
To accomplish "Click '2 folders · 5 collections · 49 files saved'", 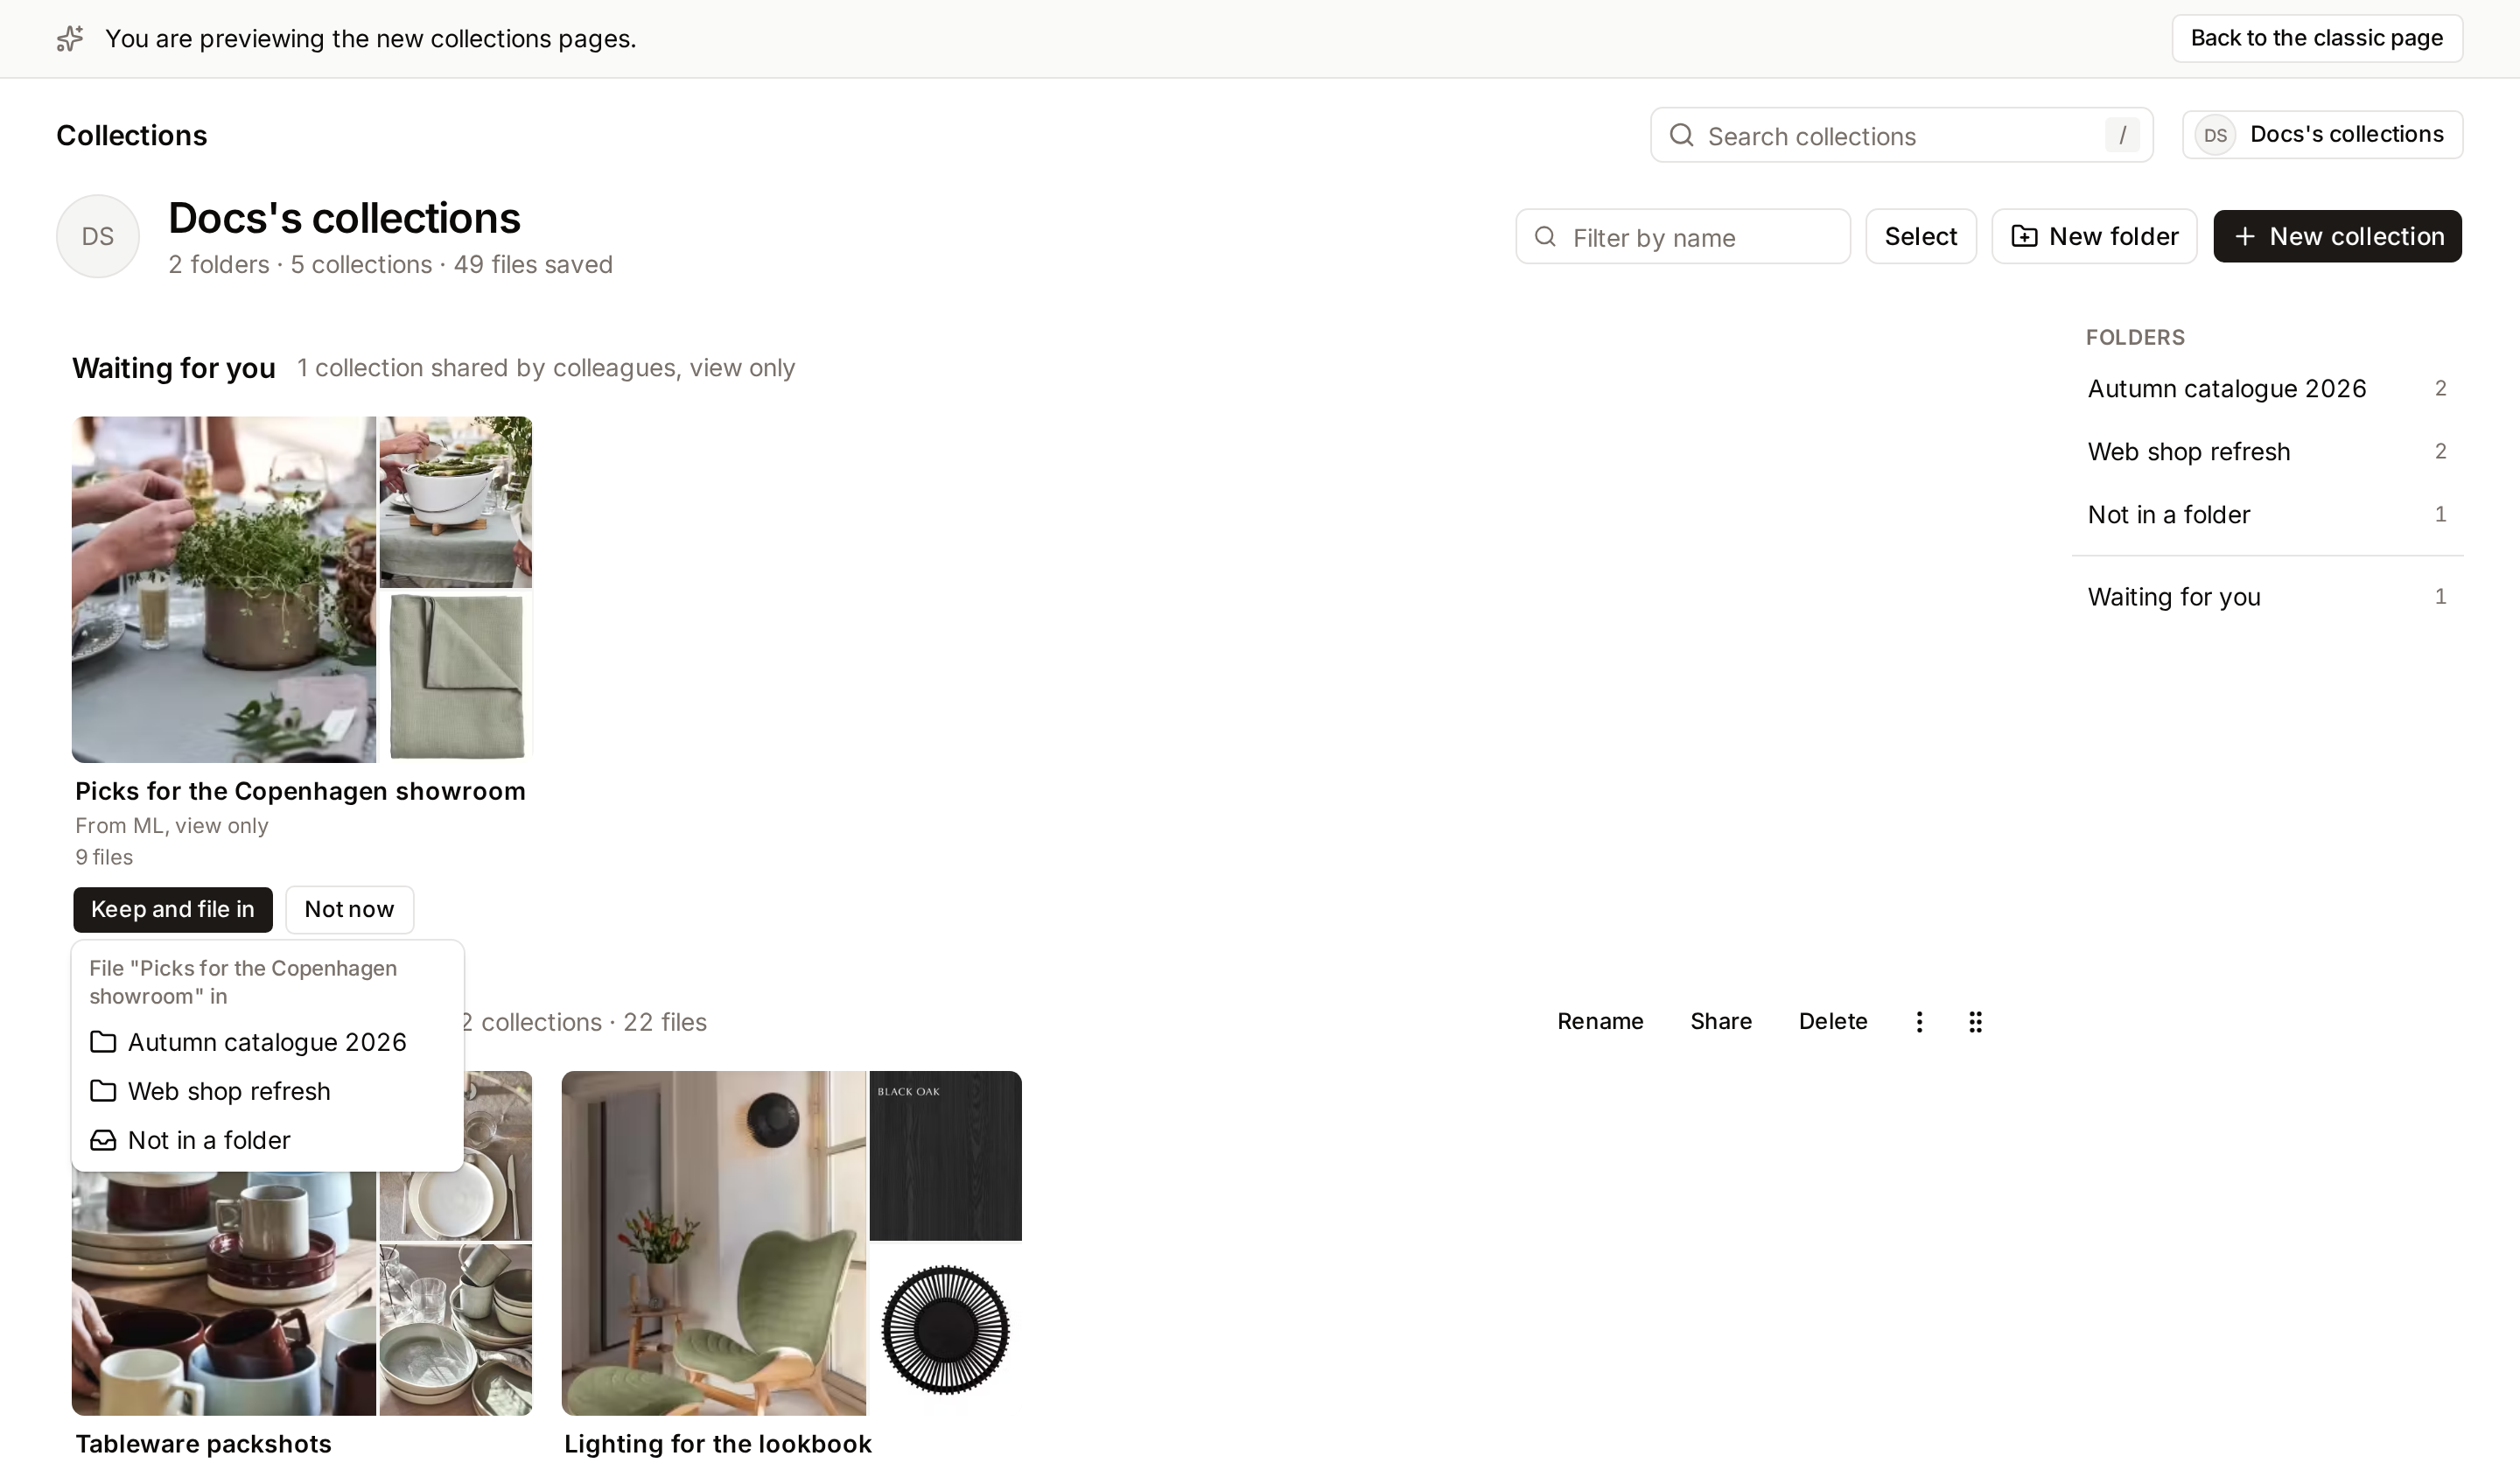I will click(390, 264).
